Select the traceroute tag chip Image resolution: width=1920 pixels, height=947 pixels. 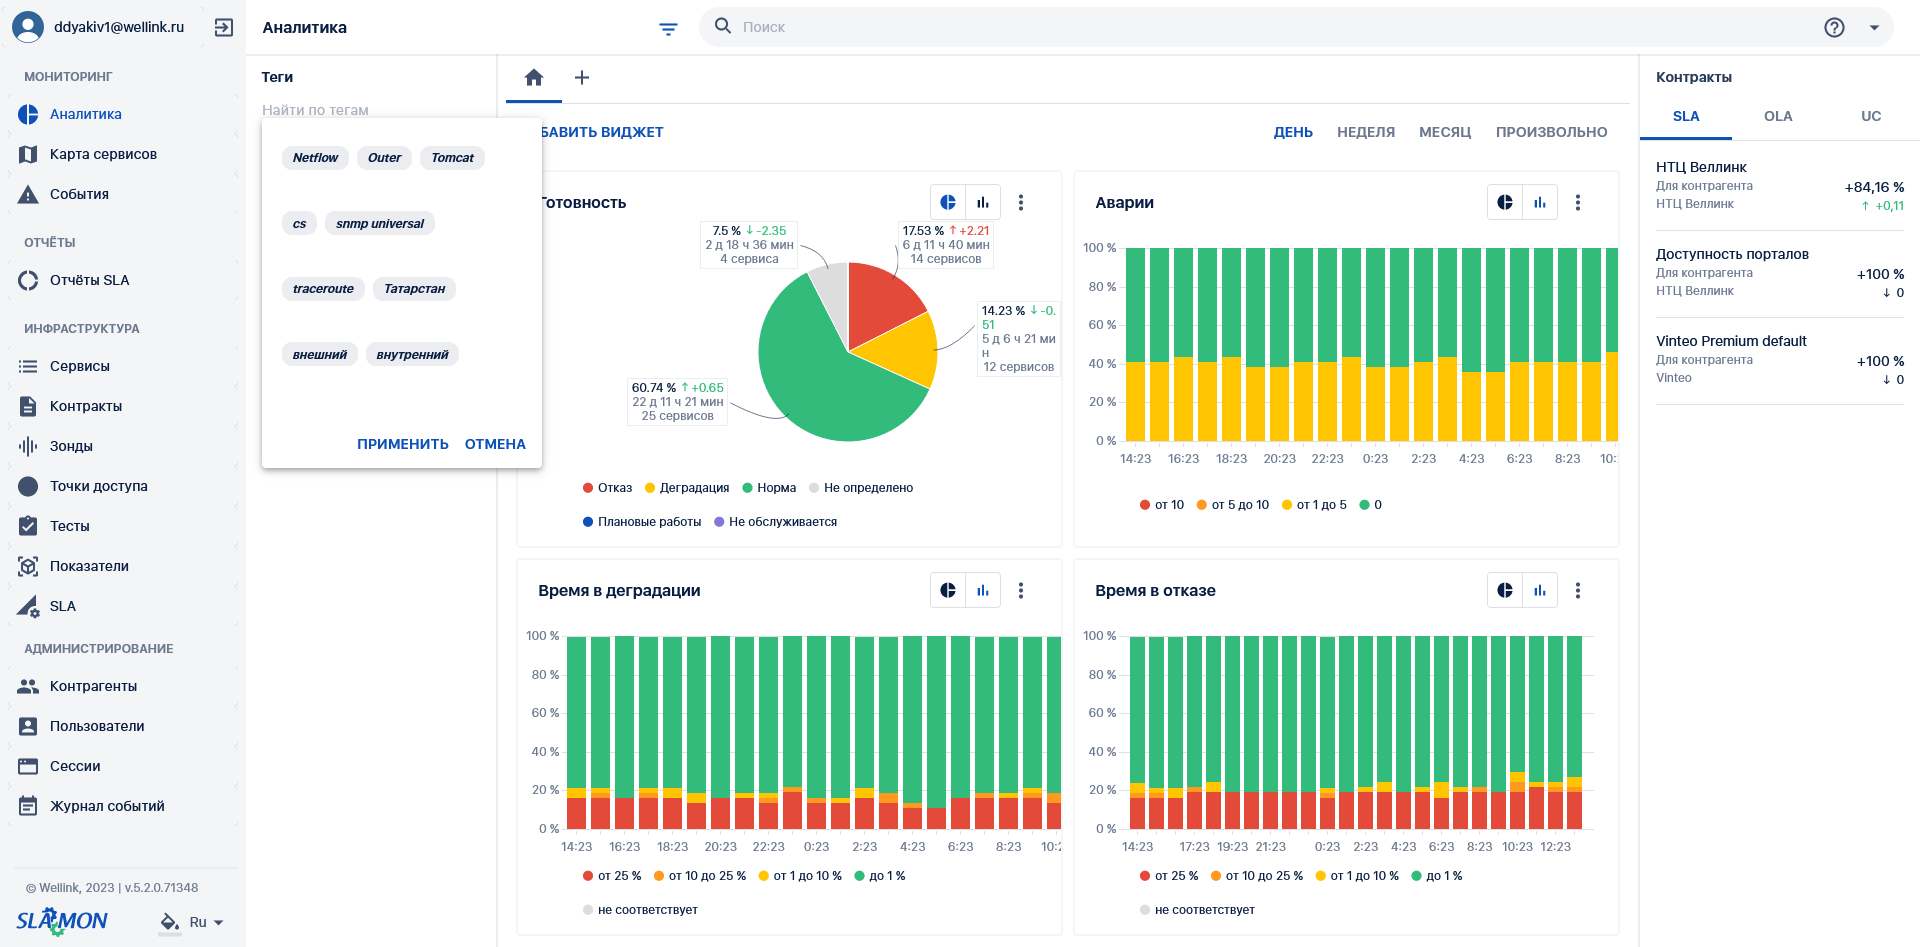click(323, 289)
